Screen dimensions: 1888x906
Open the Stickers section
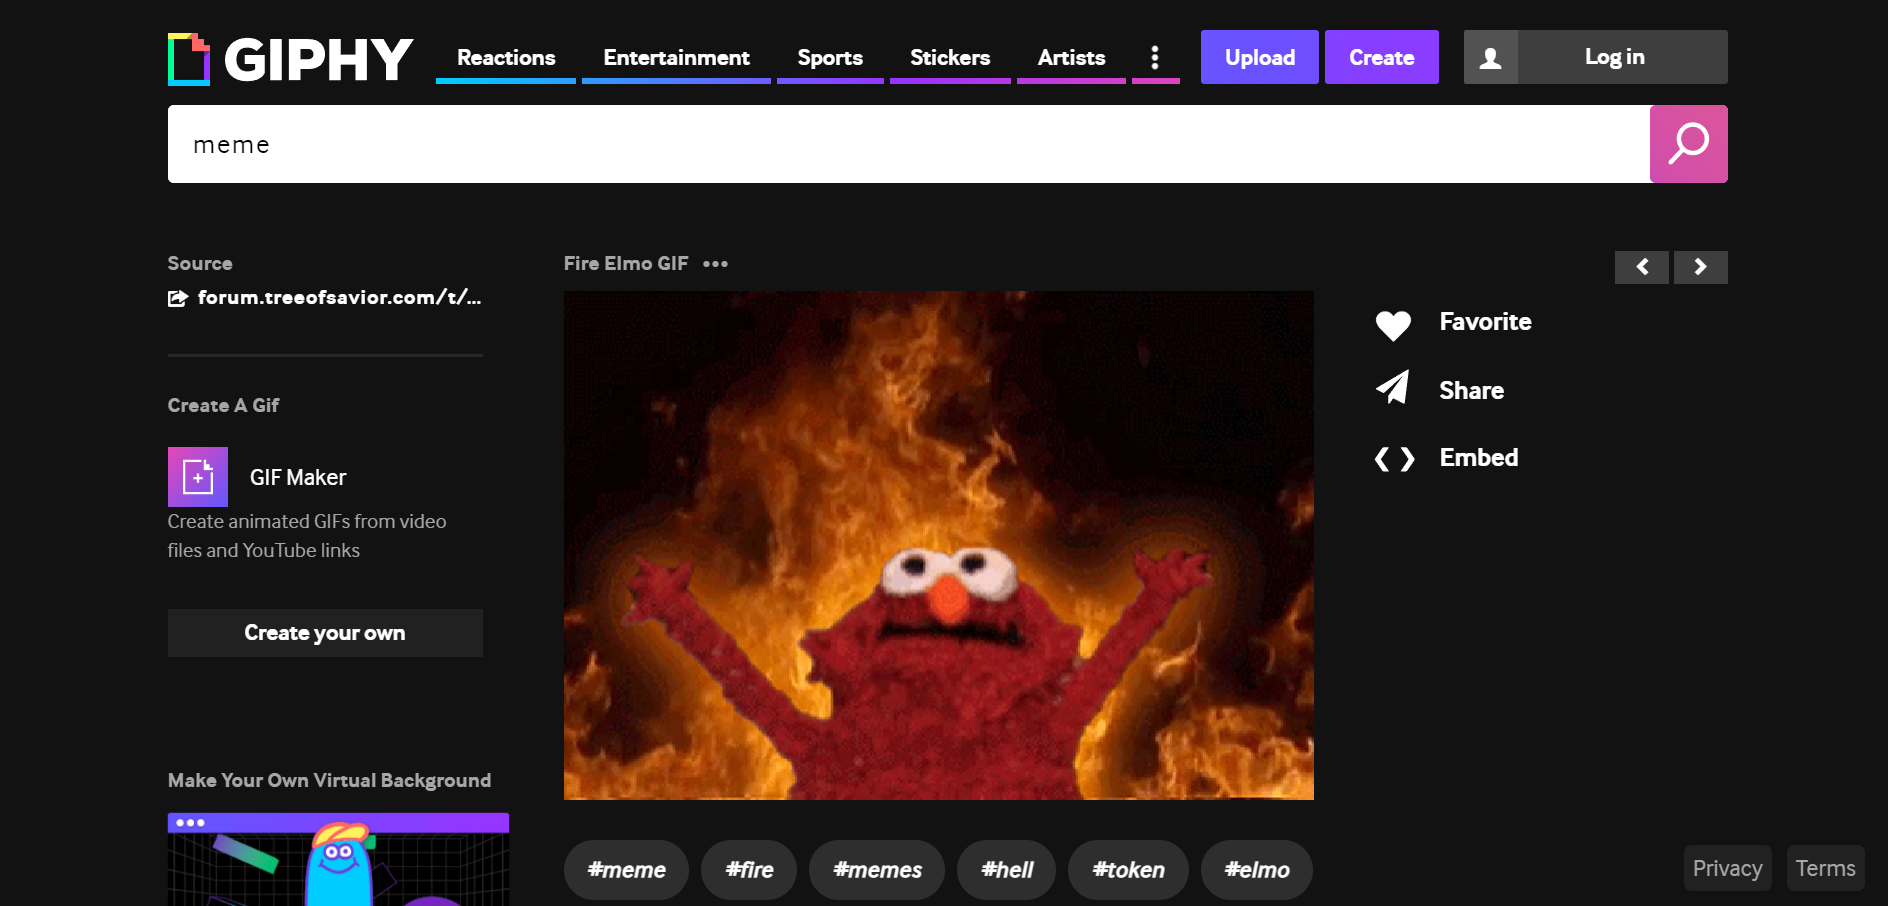click(x=950, y=58)
